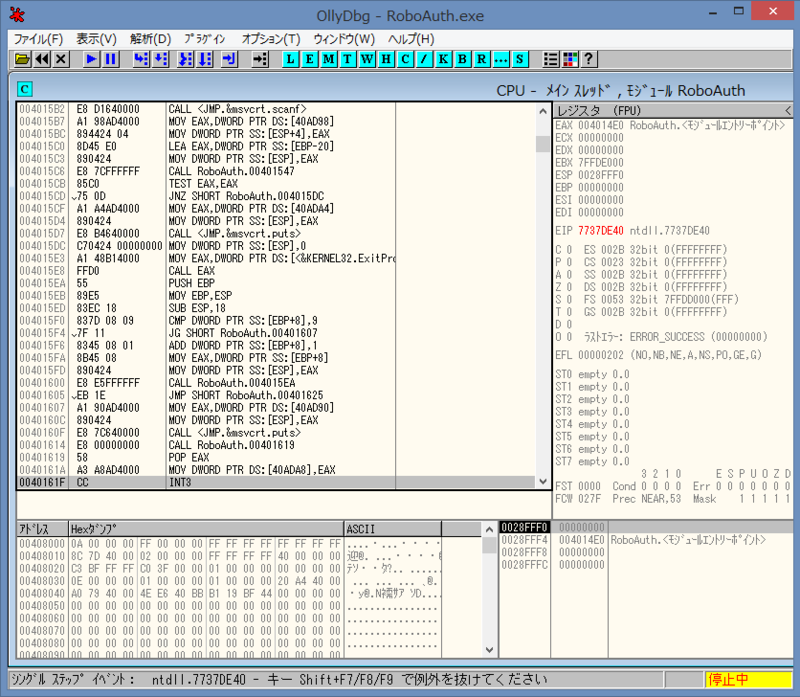Open the Run trace window (...)
This screenshot has height=697, width=800.
pyautogui.click(x=501, y=59)
